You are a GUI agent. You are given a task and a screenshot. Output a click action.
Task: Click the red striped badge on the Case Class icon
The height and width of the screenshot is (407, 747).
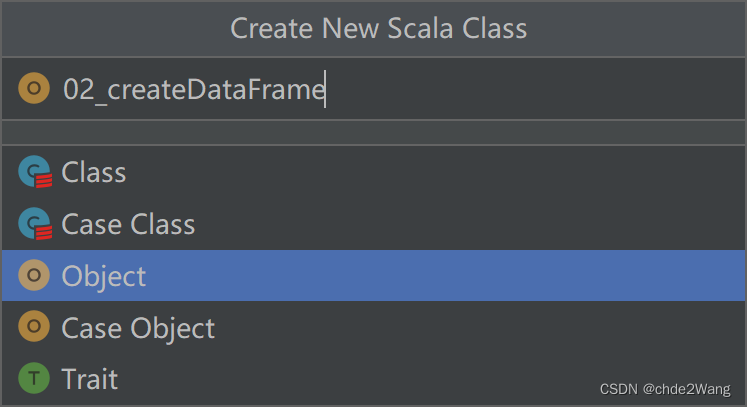tap(44, 233)
